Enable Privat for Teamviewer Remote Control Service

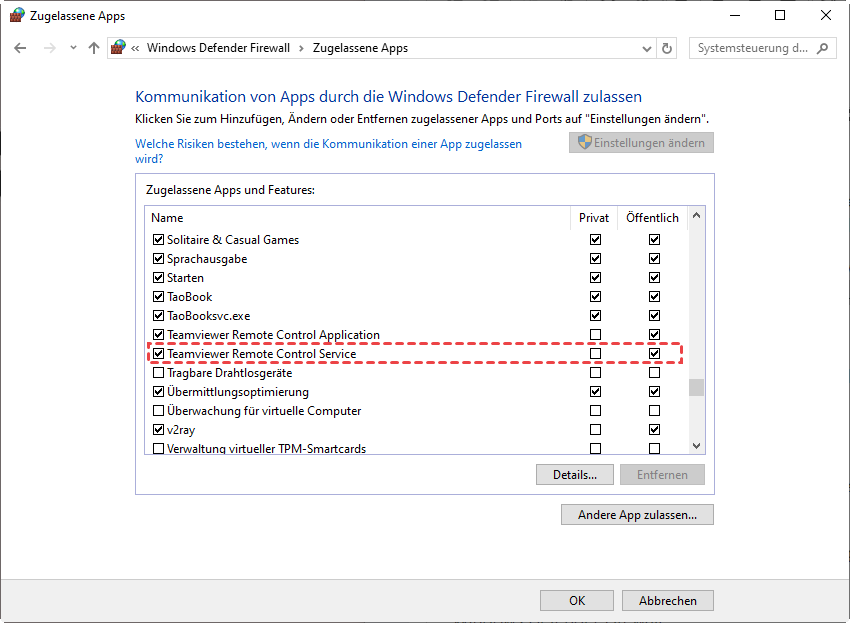[596, 354]
